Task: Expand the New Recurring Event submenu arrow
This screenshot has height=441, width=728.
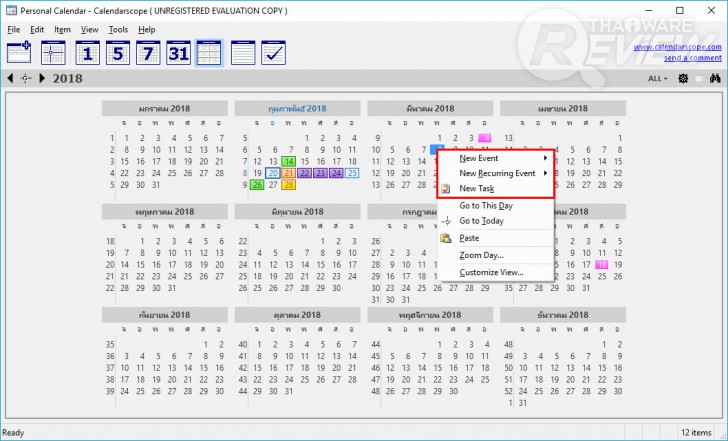Action: (x=546, y=173)
